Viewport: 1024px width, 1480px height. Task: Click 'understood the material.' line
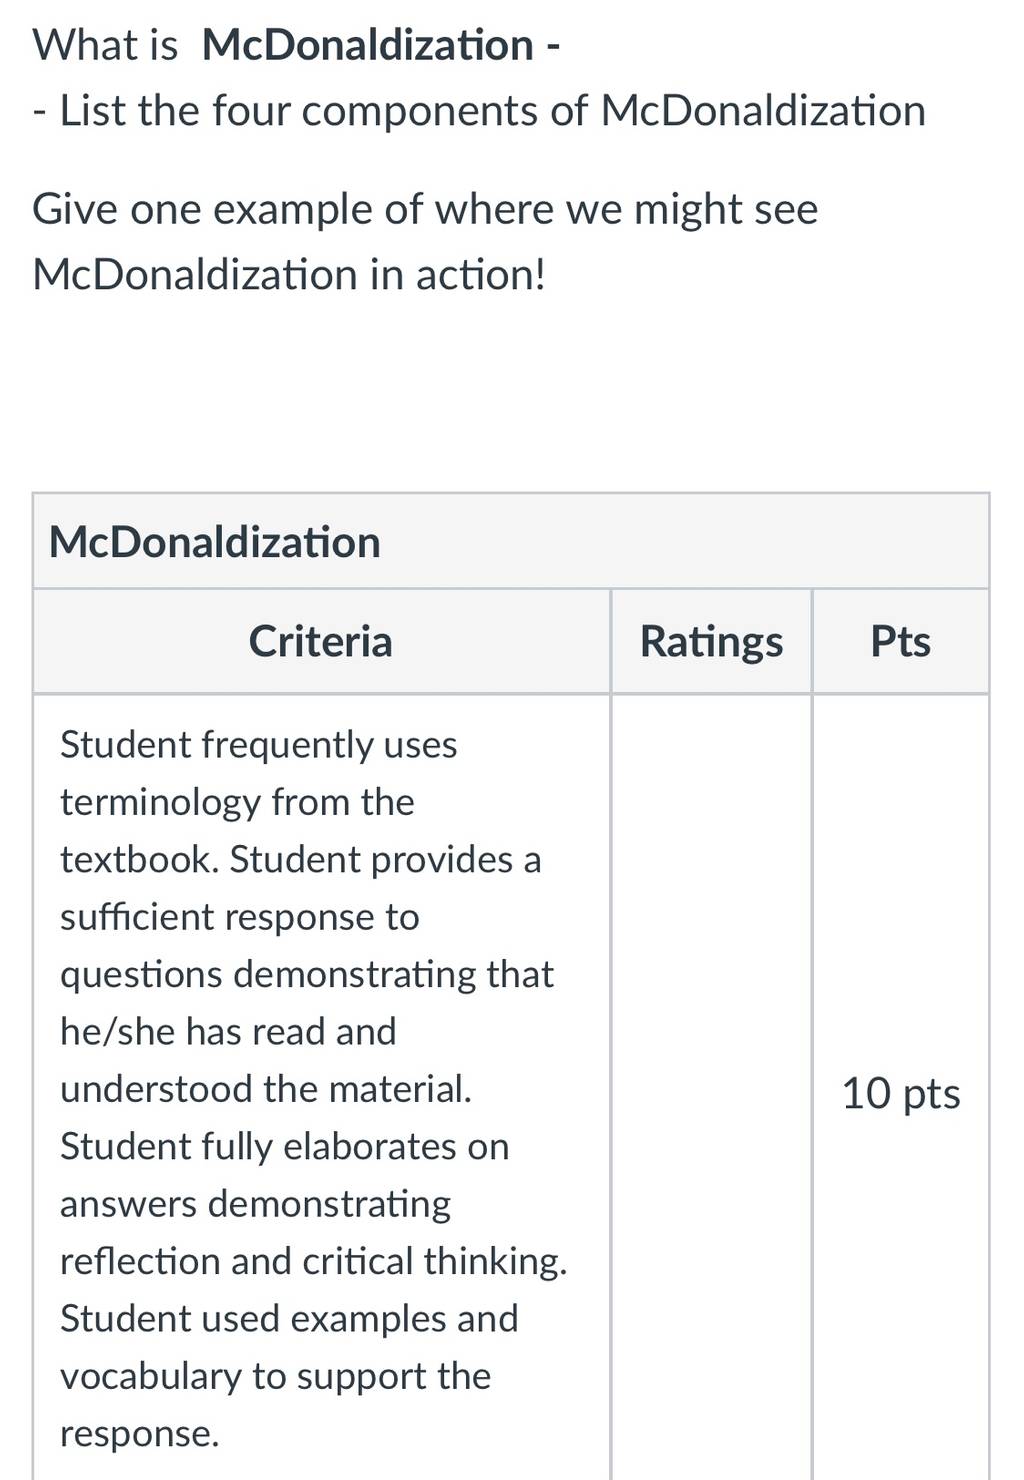click(266, 1088)
